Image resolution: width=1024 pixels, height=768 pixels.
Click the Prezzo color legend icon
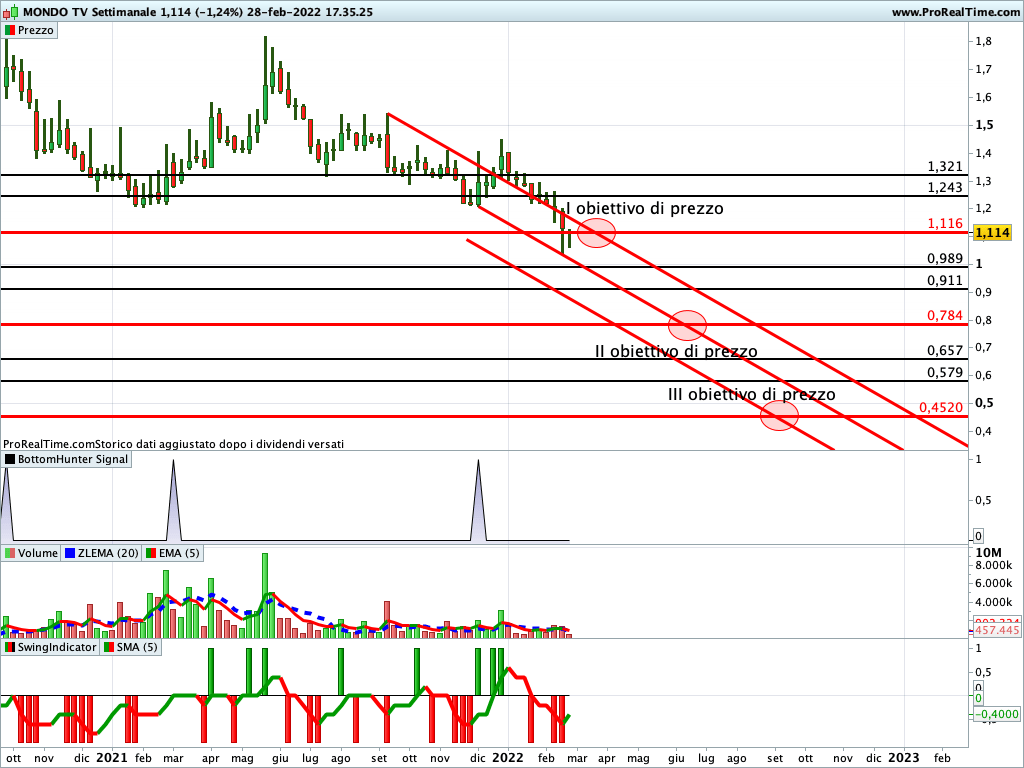pyautogui.click(x=11, y=30)
